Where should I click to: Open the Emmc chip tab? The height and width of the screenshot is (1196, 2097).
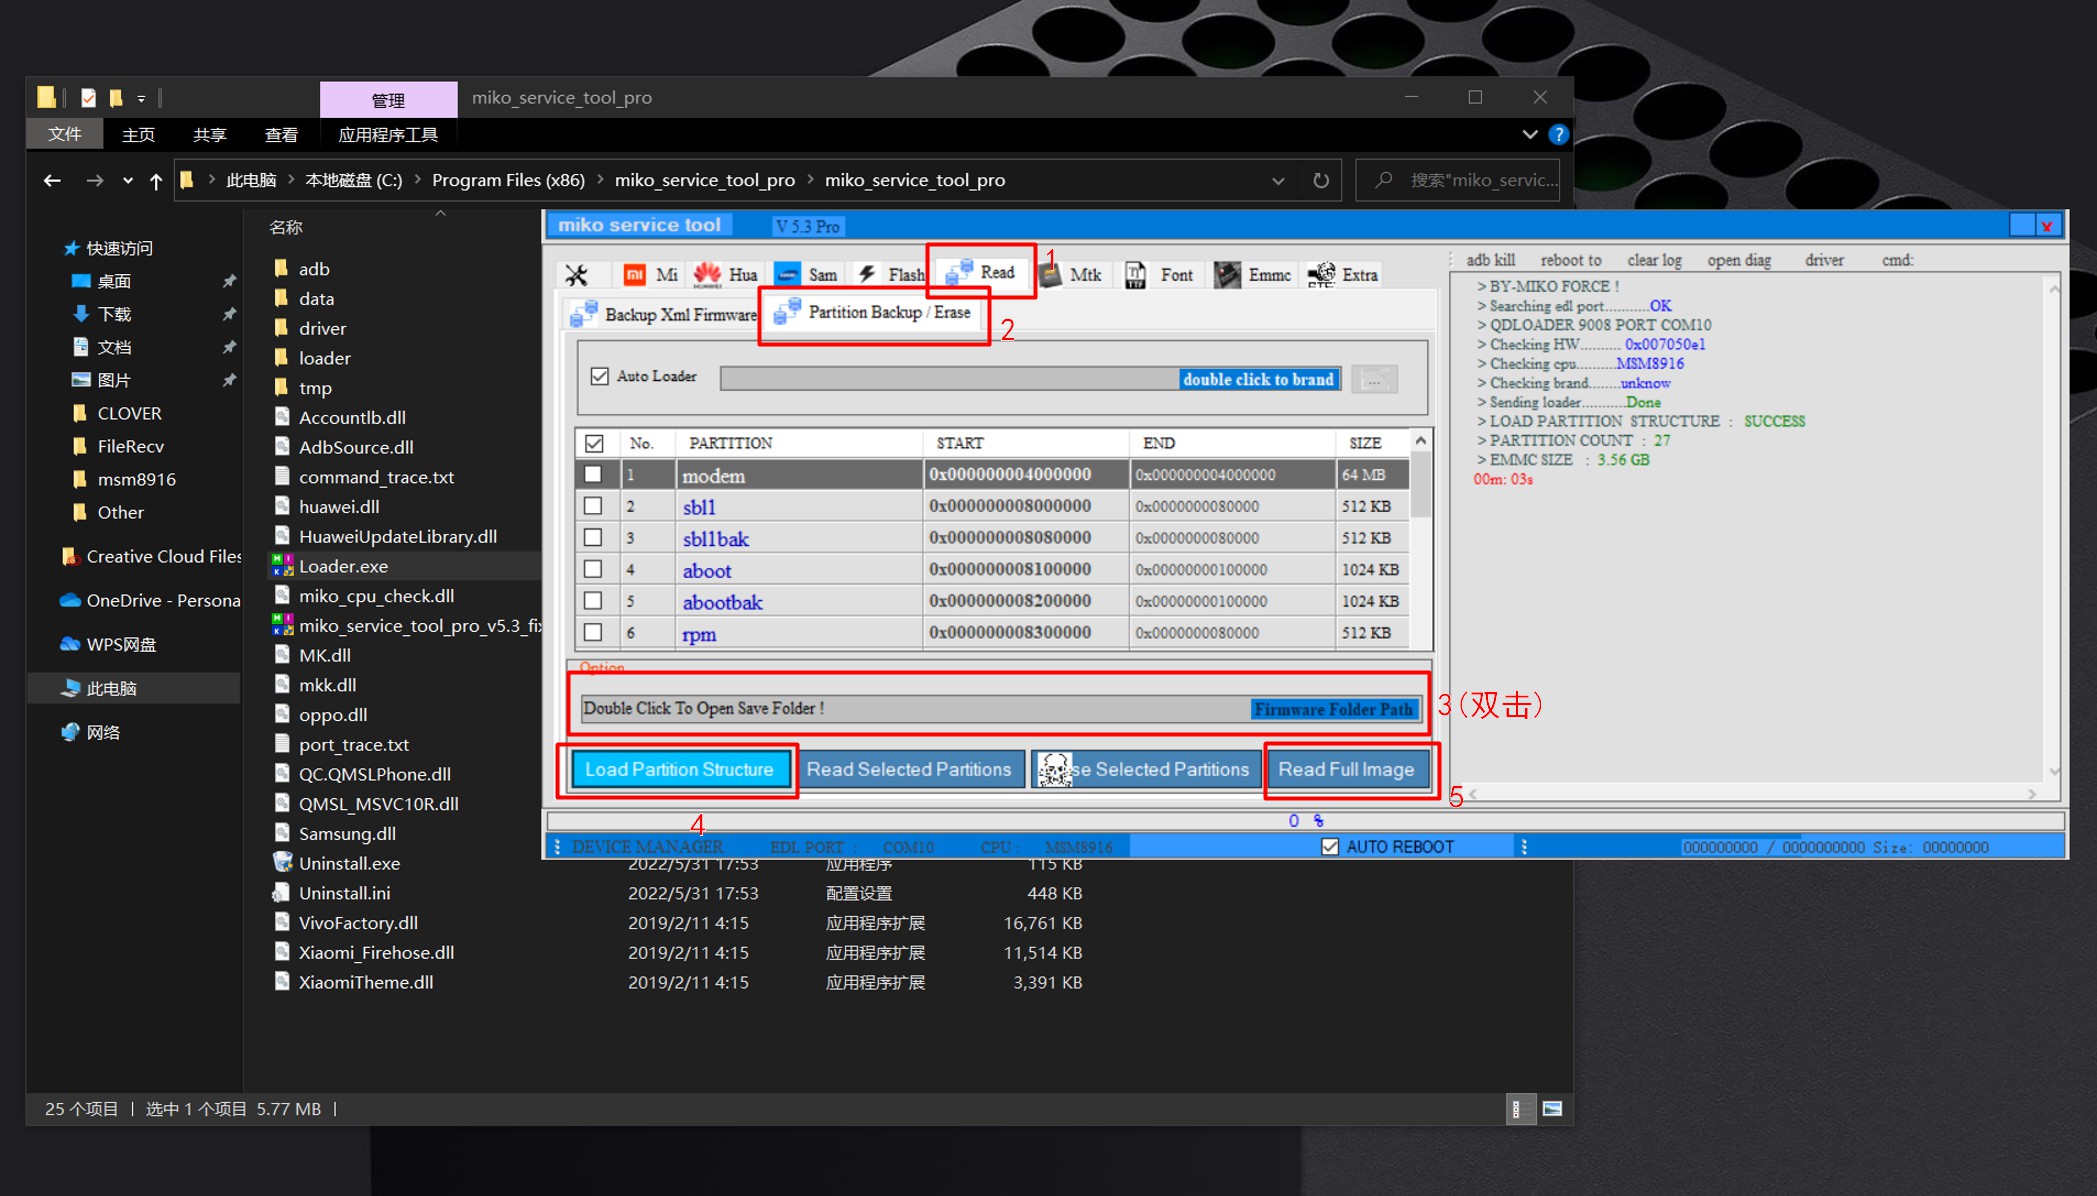pyautogui.click(x=1254, y=275)
